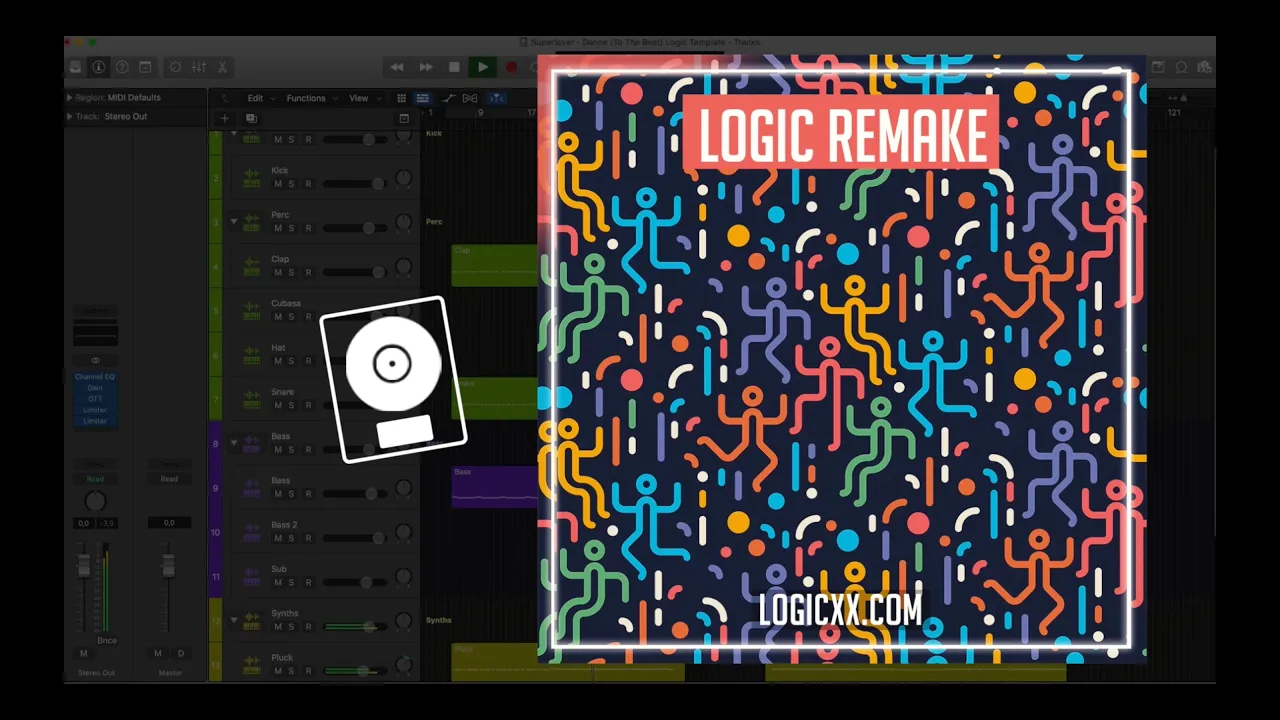The height and width of the screenshot is (720, 1280).
Task: Open Read automation mode on Master strip
Action: tap(169, 479)
